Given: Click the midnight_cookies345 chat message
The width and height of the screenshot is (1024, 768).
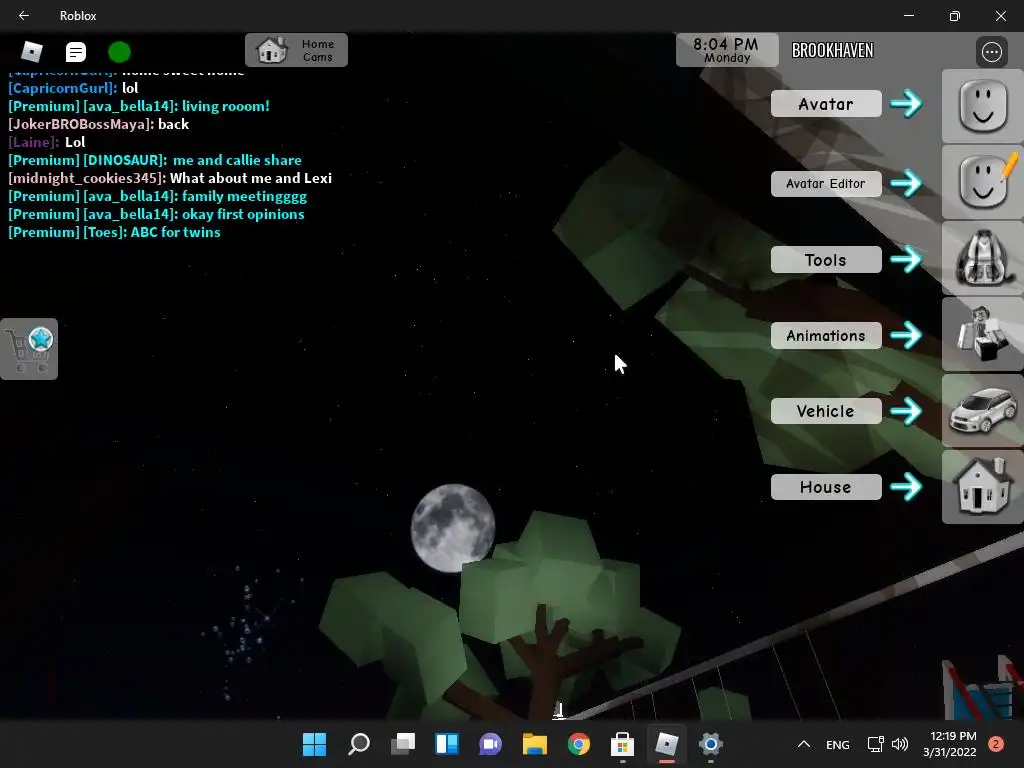Looking at the screenshot, I should click(170, 178).
